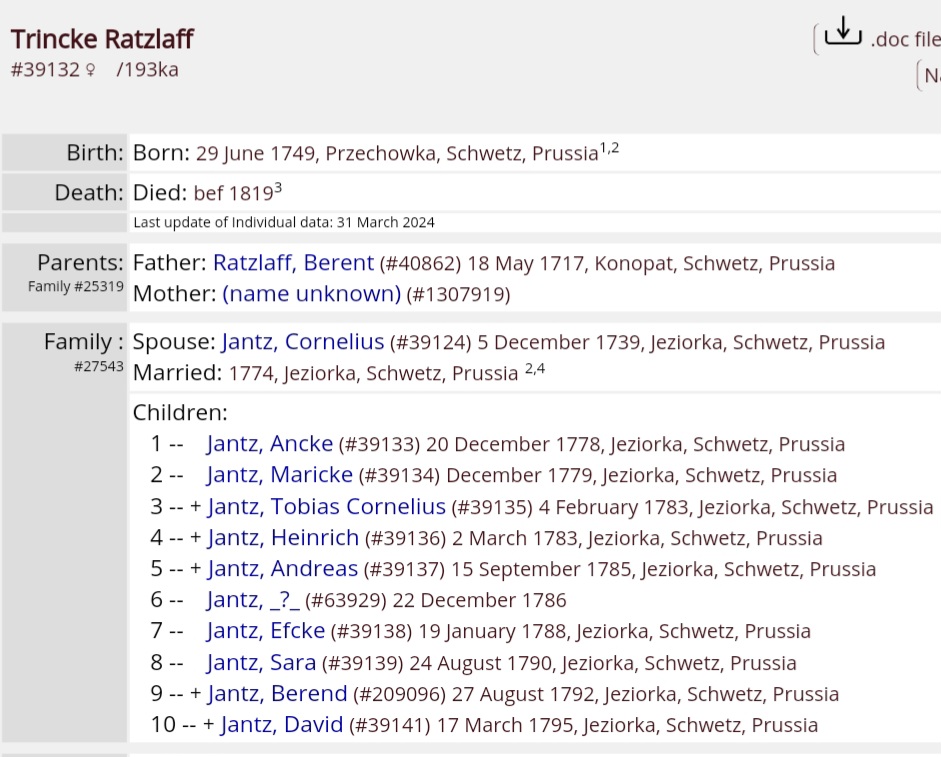The image size is (941, 757).
Task: Open the mother '(name unknown)' link
Action: tap(311, 294)
